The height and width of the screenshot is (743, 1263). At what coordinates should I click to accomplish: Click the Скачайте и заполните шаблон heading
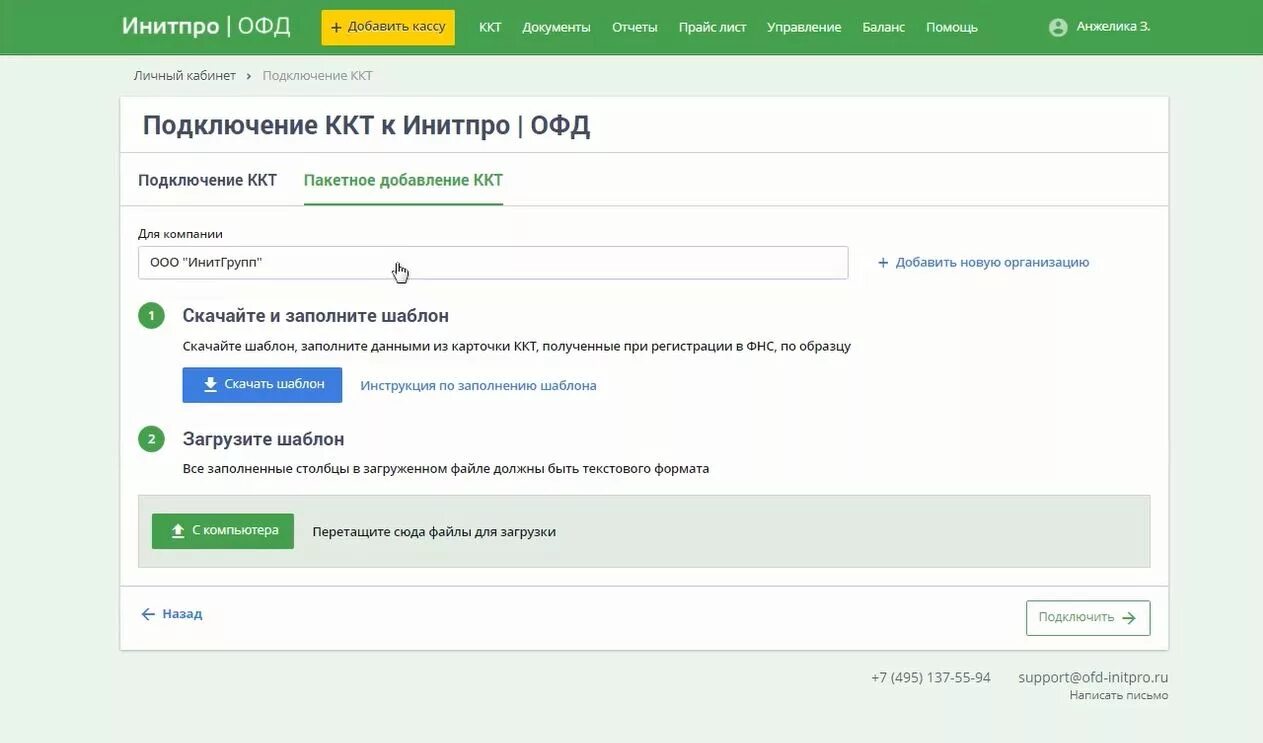[315, 316]
